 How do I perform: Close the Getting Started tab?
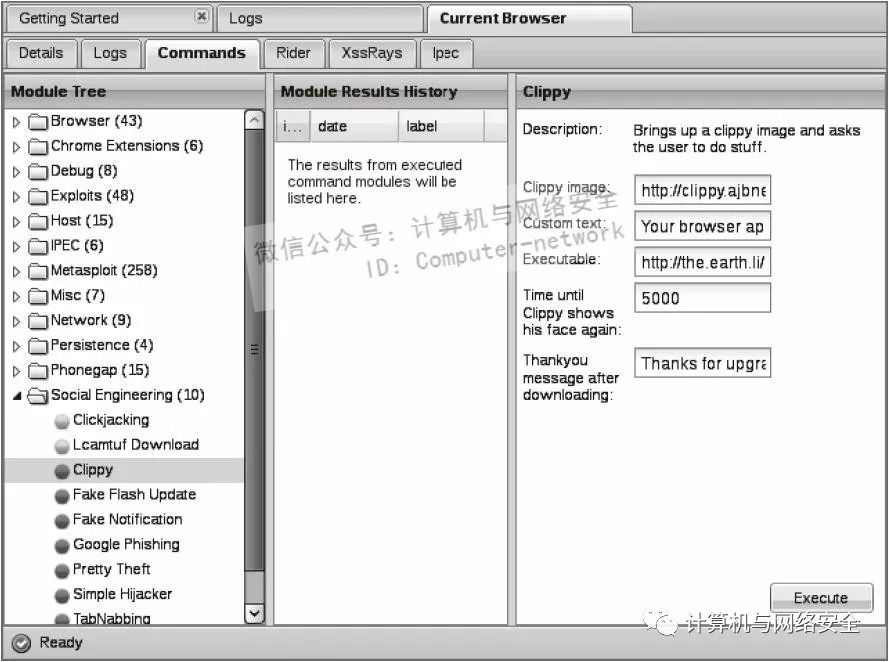click(x=201, y=17)
